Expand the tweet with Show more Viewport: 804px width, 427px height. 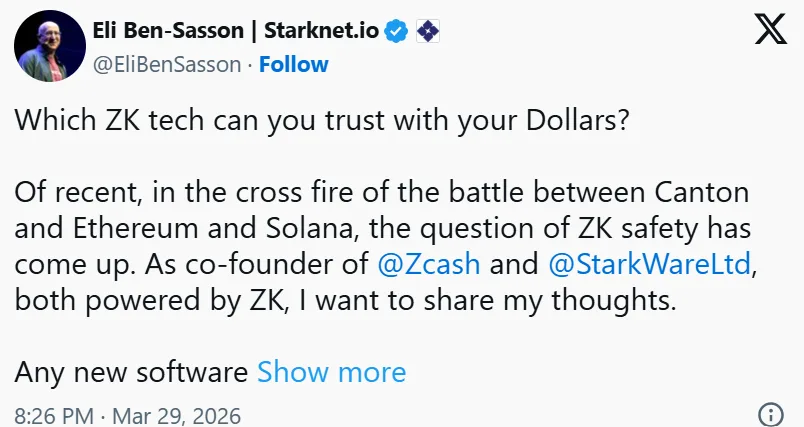pos(332,372)
